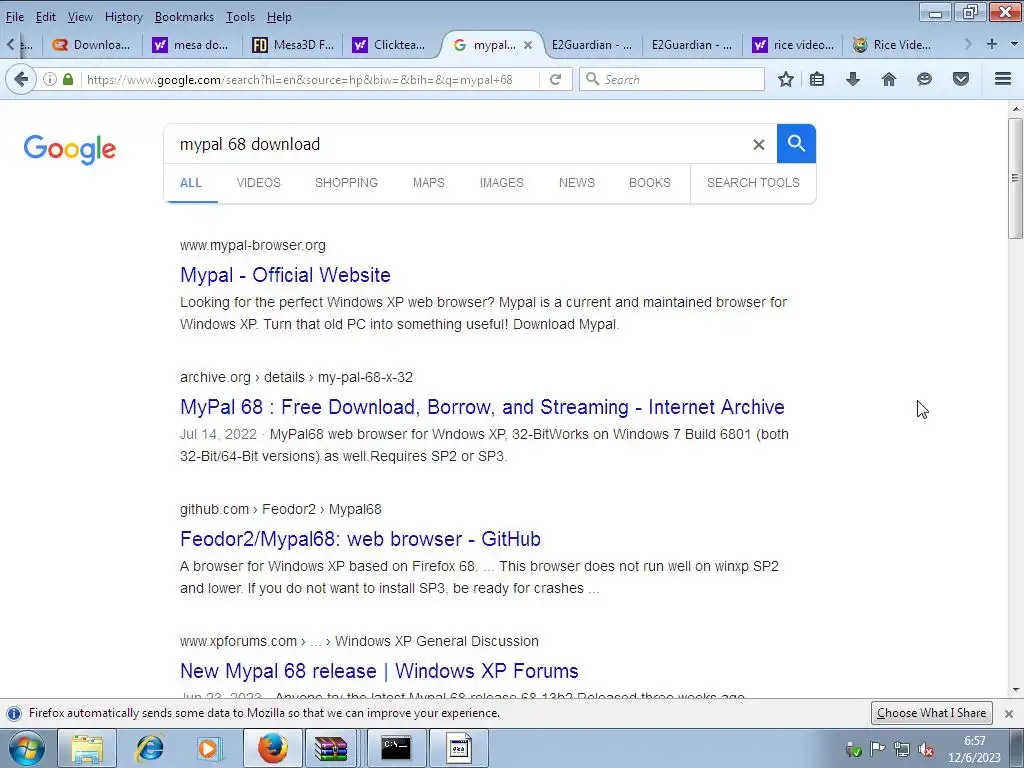This screenshot has width=1024, height=768.
Task: Open the Bookmarks menu
Action: coord(184,17)
